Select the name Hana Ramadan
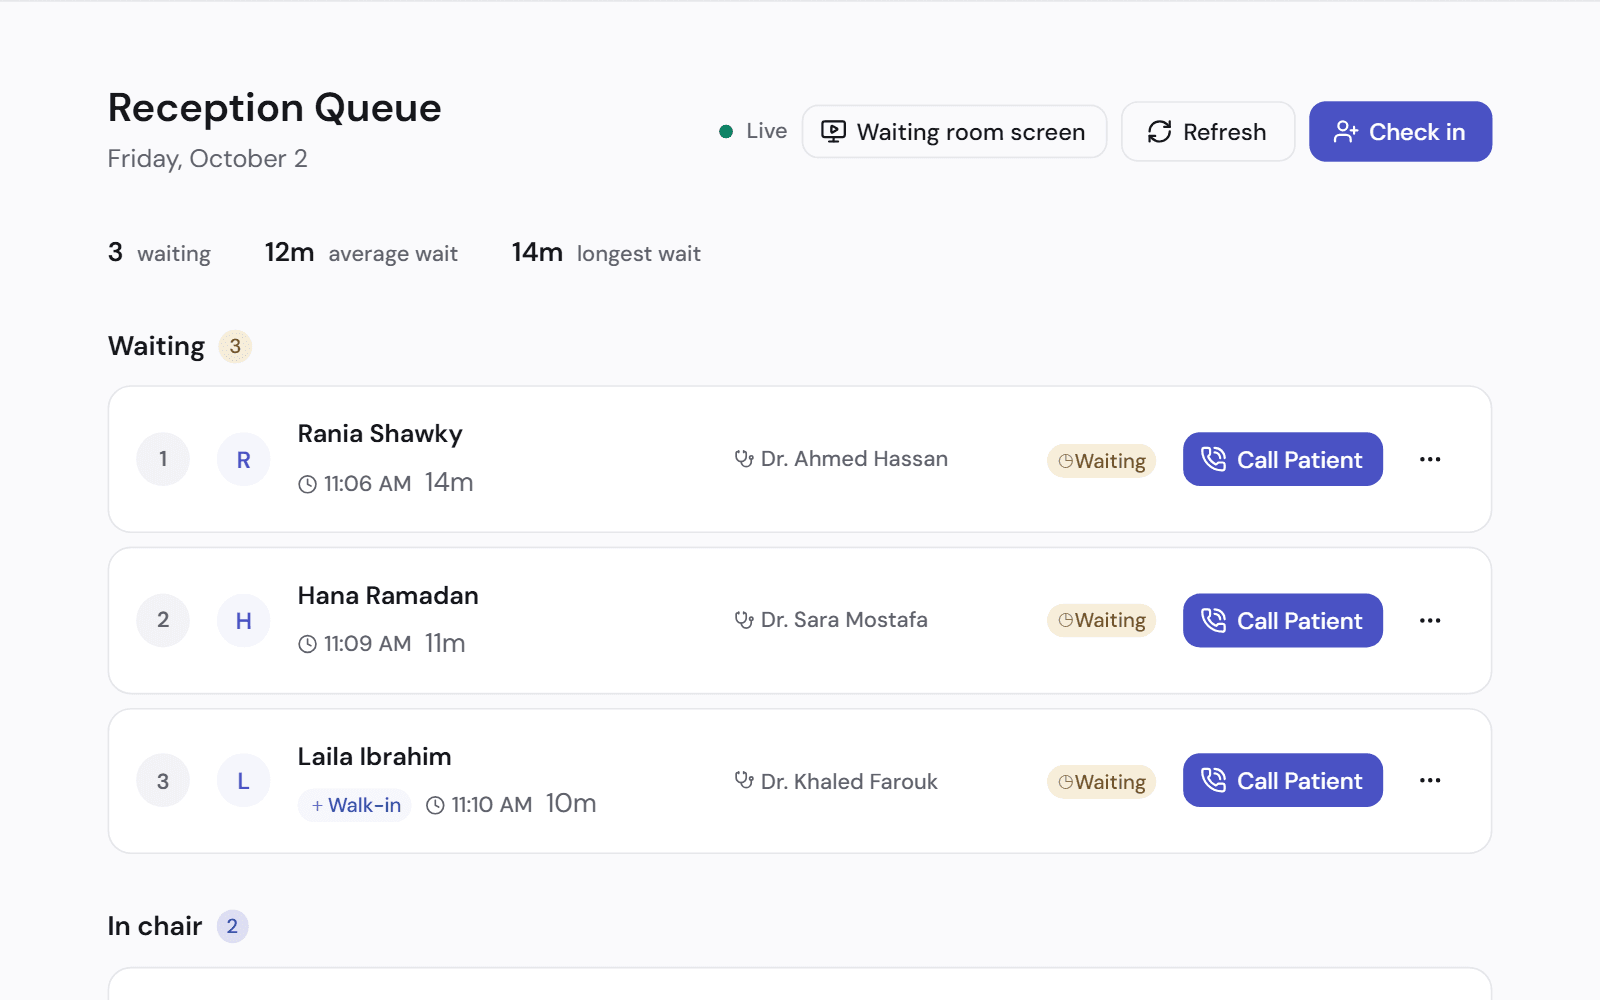This screenshot has width=1600, height=1000. (x=388, y=596)
